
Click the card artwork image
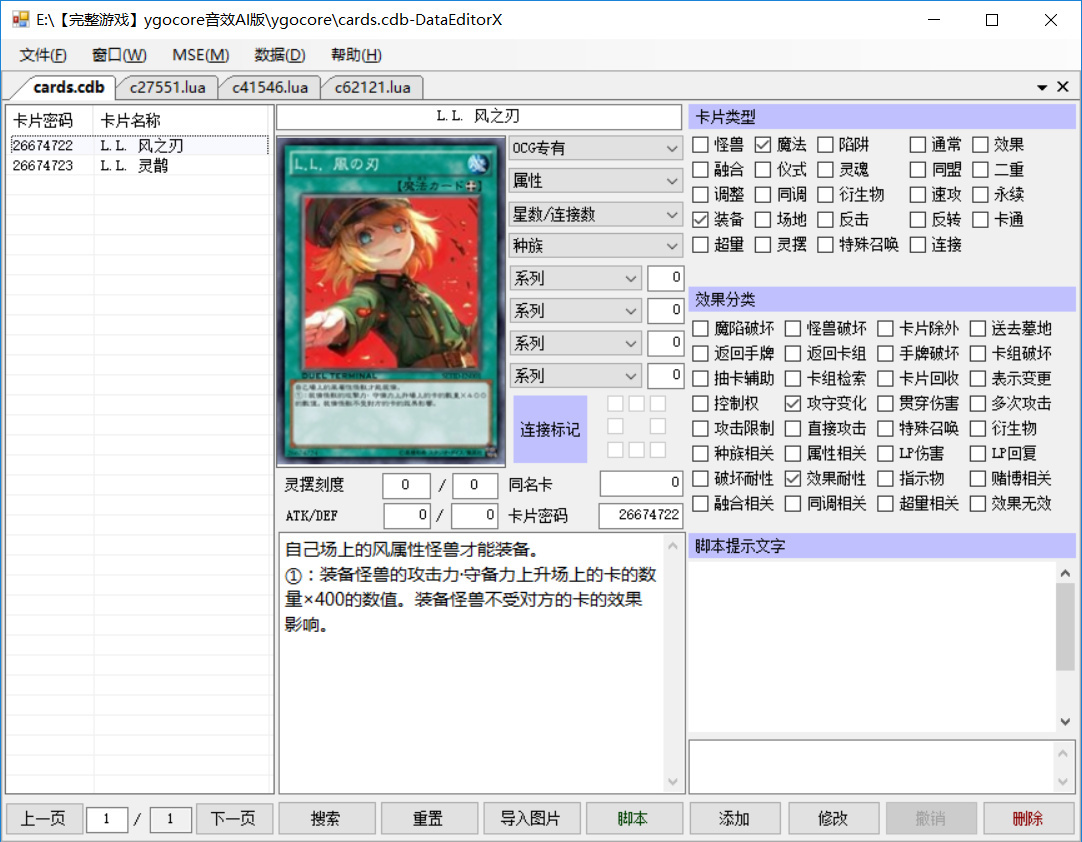coord(391,302)
